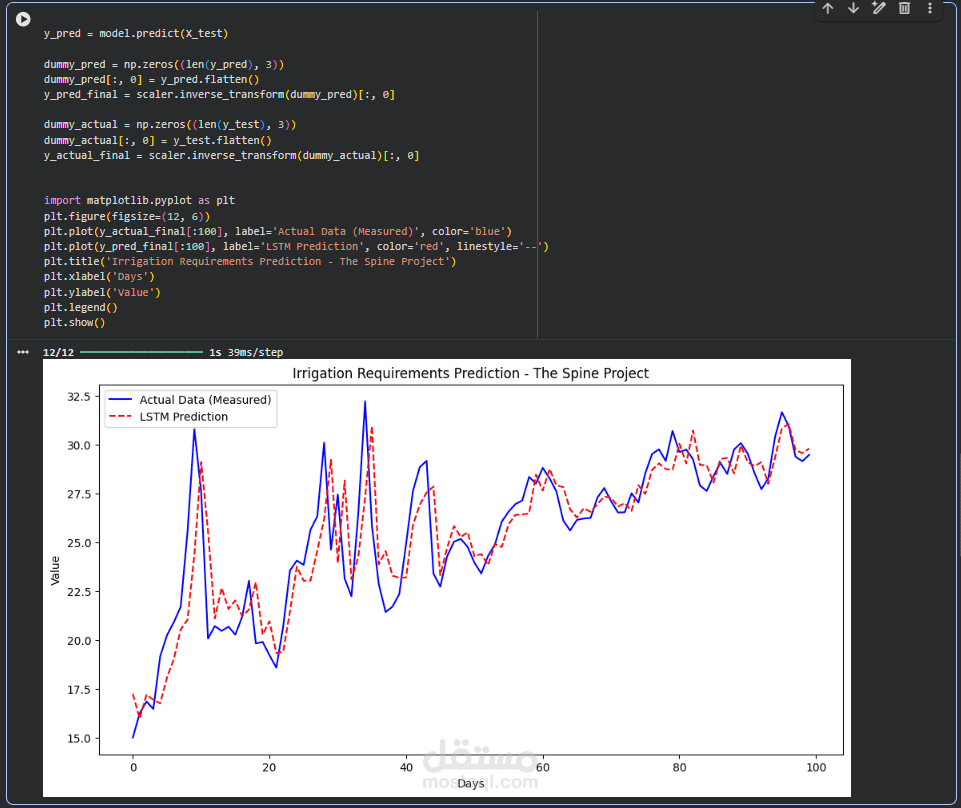Viewport: 961px width, 808px height.
Task: Click line 'plt.show()'
Action: point(74,322)
